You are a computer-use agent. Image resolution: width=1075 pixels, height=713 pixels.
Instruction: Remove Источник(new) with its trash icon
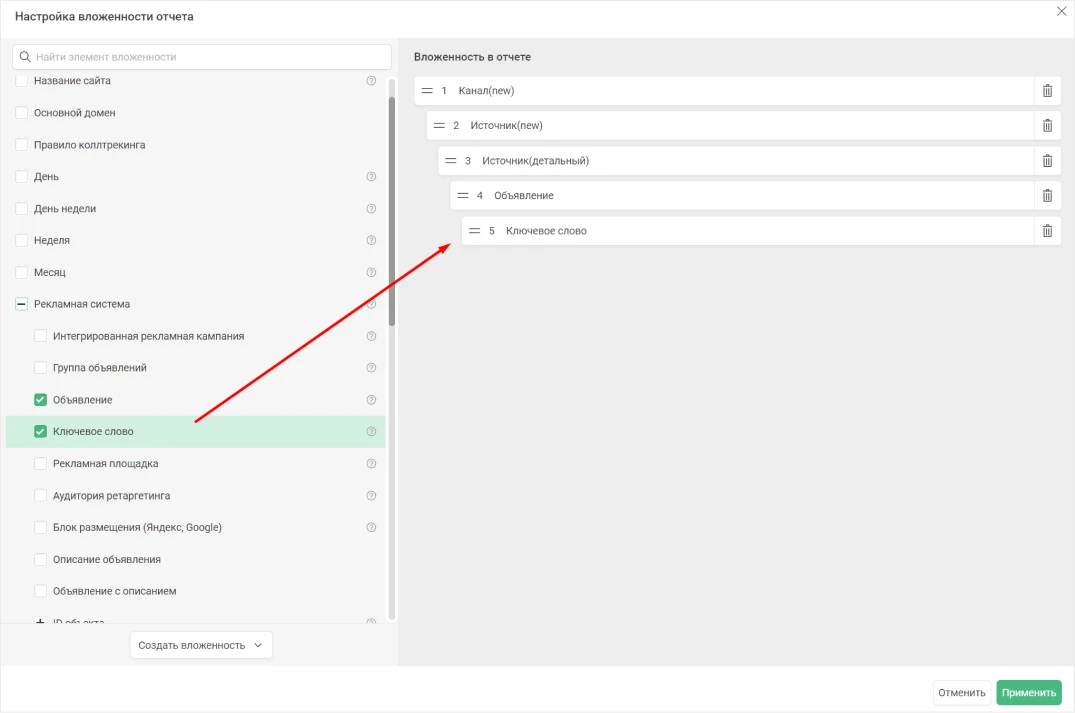[x=1047, y=126]
